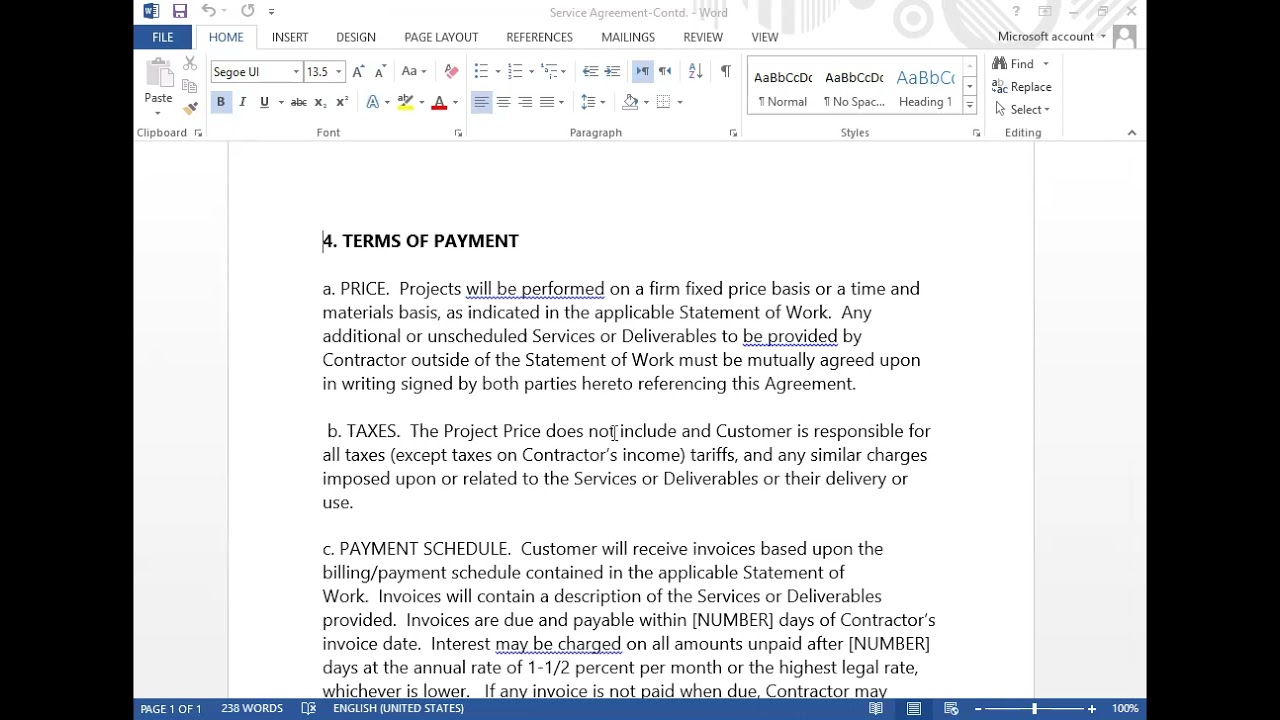Image resolution: width=1280 pixels, height=720 pixels.
Task: Open Change Case Aa dropdown
Action: (x=413, y=71)
